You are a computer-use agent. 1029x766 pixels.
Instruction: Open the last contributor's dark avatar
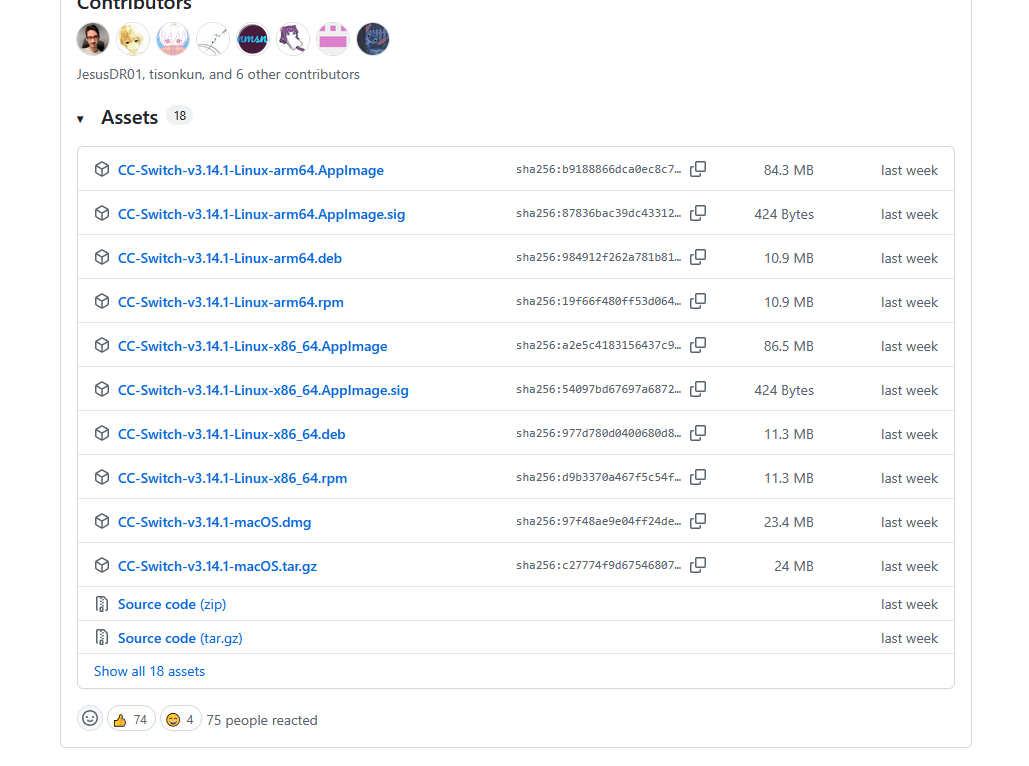click(x=373, y=39)
